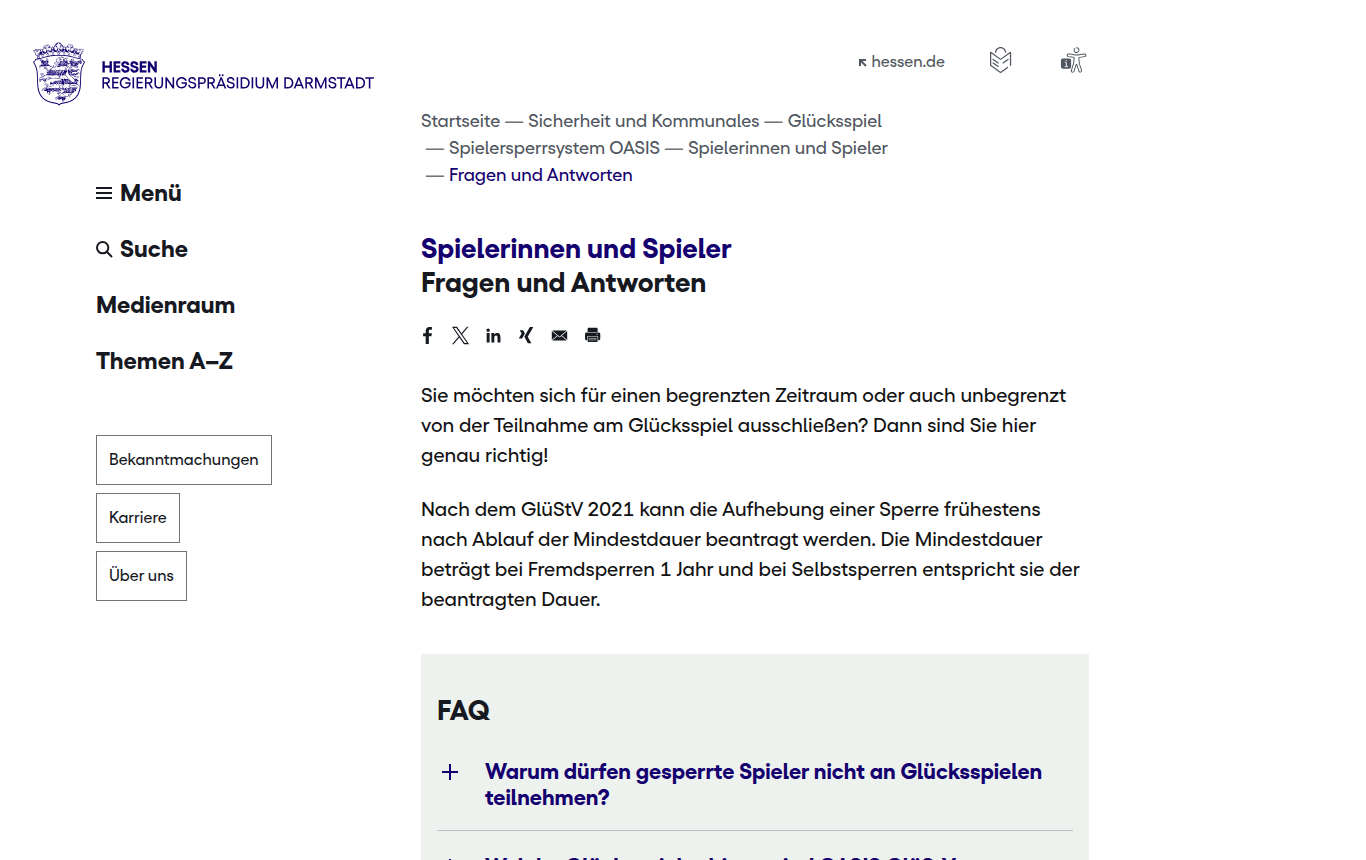Screen dimensions: 1366x860
Task: Share page on X
Action: click(460, 335)
